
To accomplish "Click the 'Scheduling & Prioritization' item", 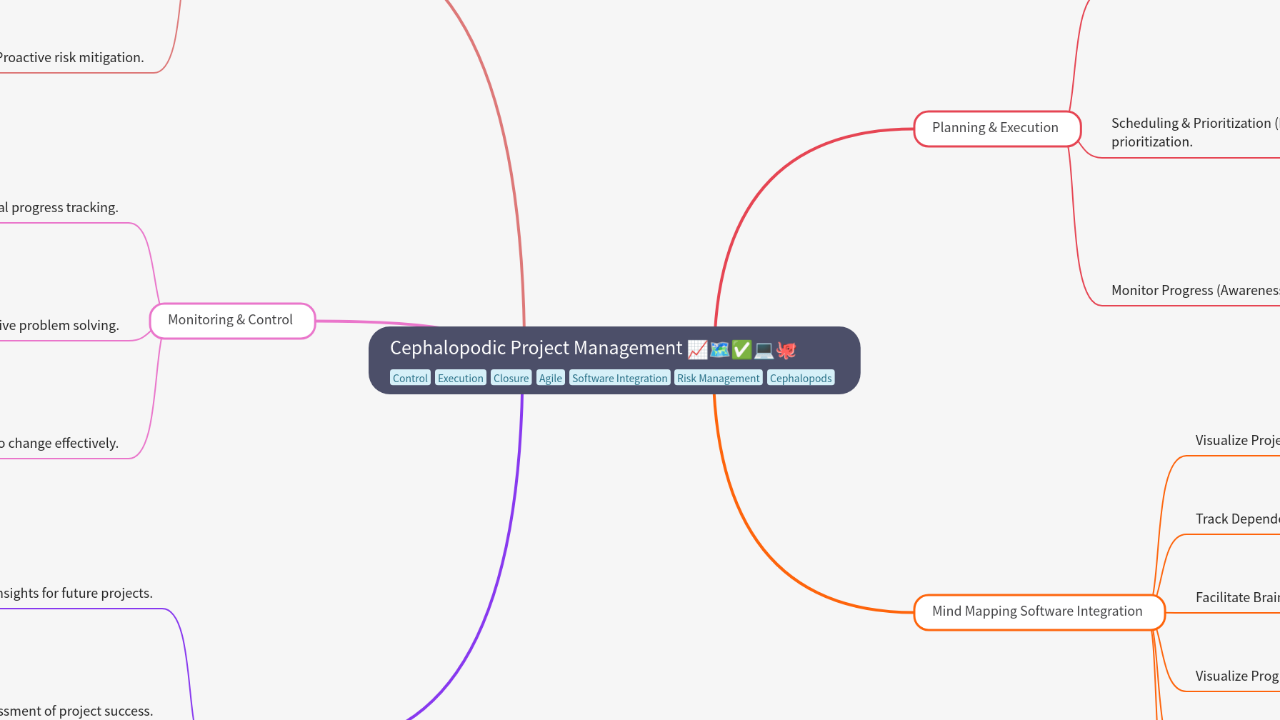I will [1195, 132].
